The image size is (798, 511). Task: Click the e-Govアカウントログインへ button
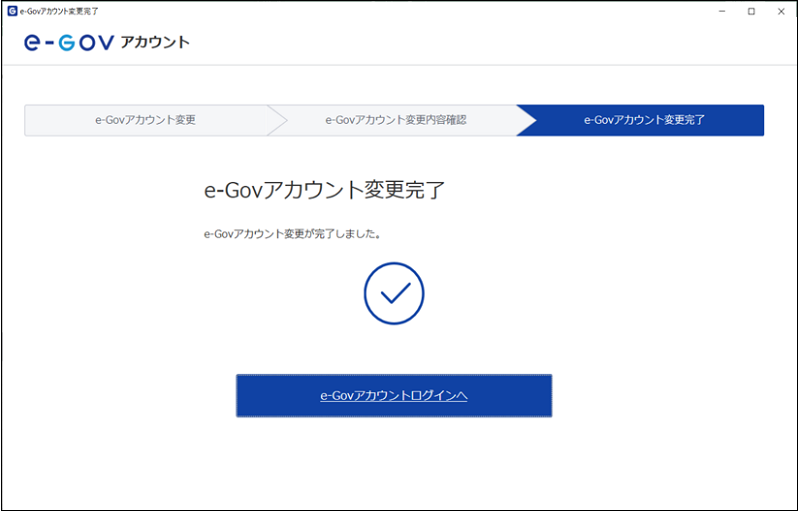394,395
